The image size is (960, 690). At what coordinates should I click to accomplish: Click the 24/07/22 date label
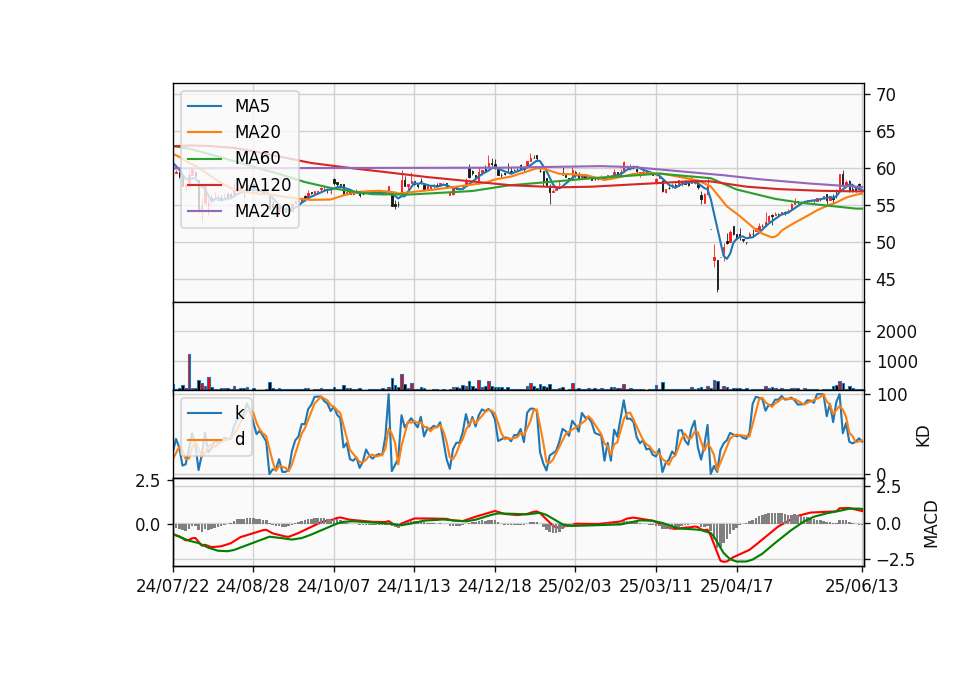click(x=173, y=586)
